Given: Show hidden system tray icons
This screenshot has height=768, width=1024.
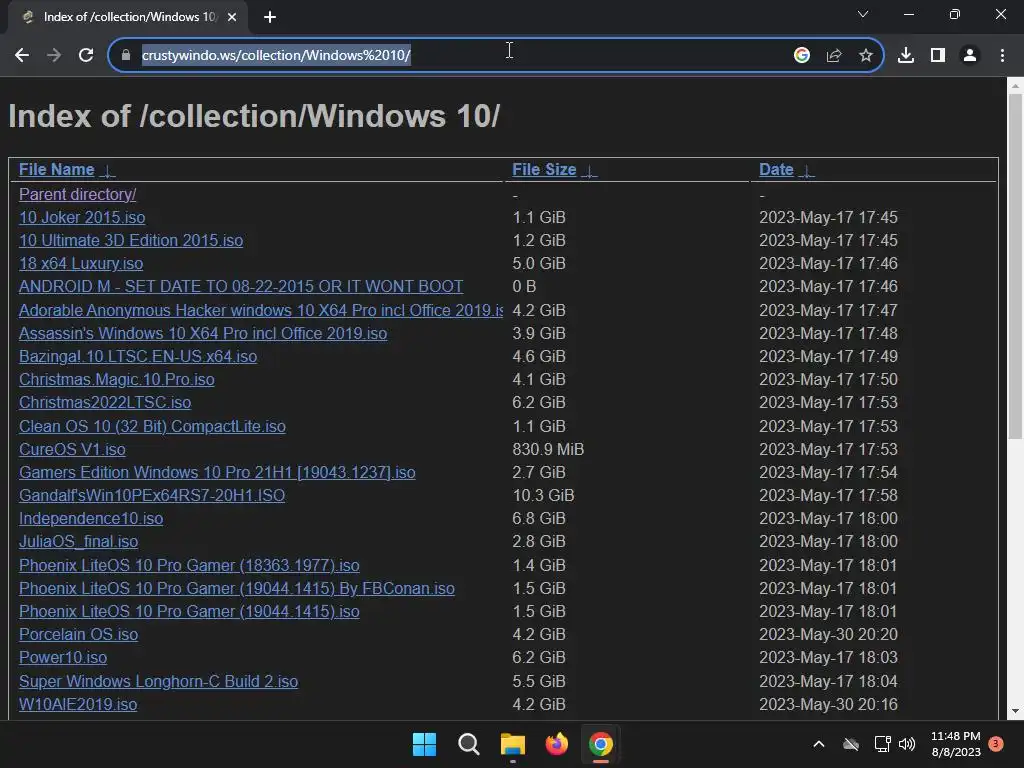Looking at the screenshot, I should click(x=818, y=744).
